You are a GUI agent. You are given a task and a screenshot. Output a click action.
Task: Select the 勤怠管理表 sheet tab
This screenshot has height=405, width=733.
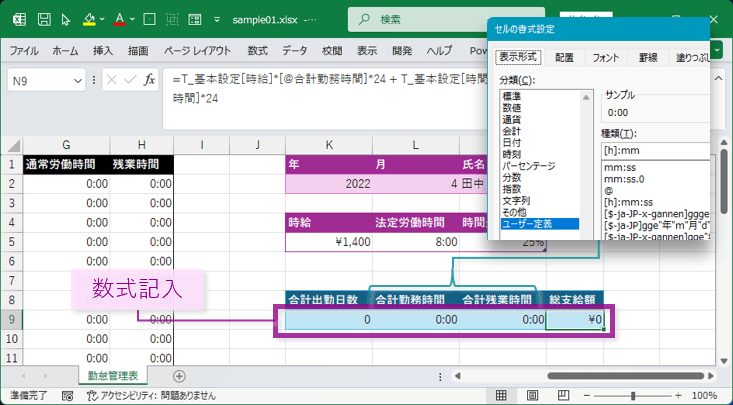click(x=113, y=376)
